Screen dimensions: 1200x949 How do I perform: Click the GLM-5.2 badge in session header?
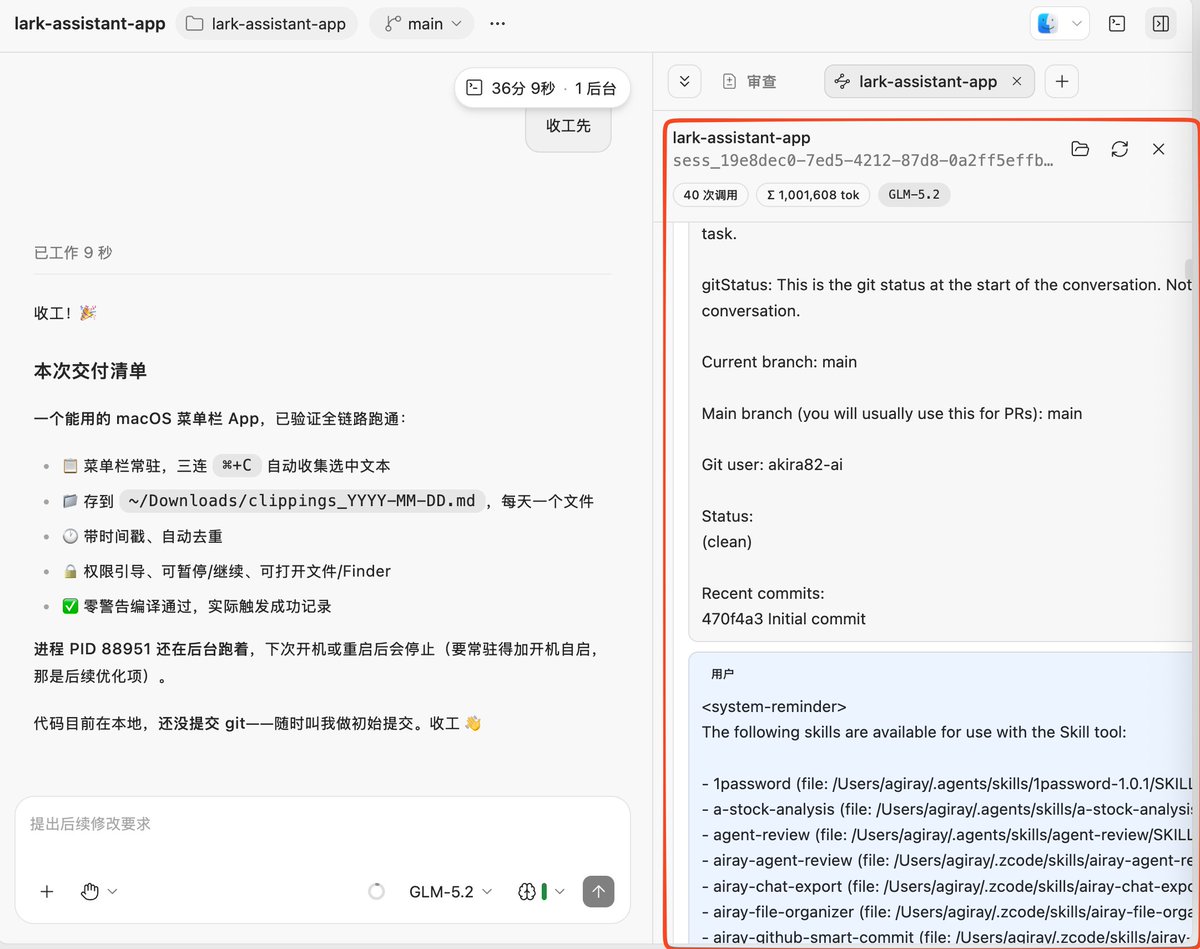914,195
